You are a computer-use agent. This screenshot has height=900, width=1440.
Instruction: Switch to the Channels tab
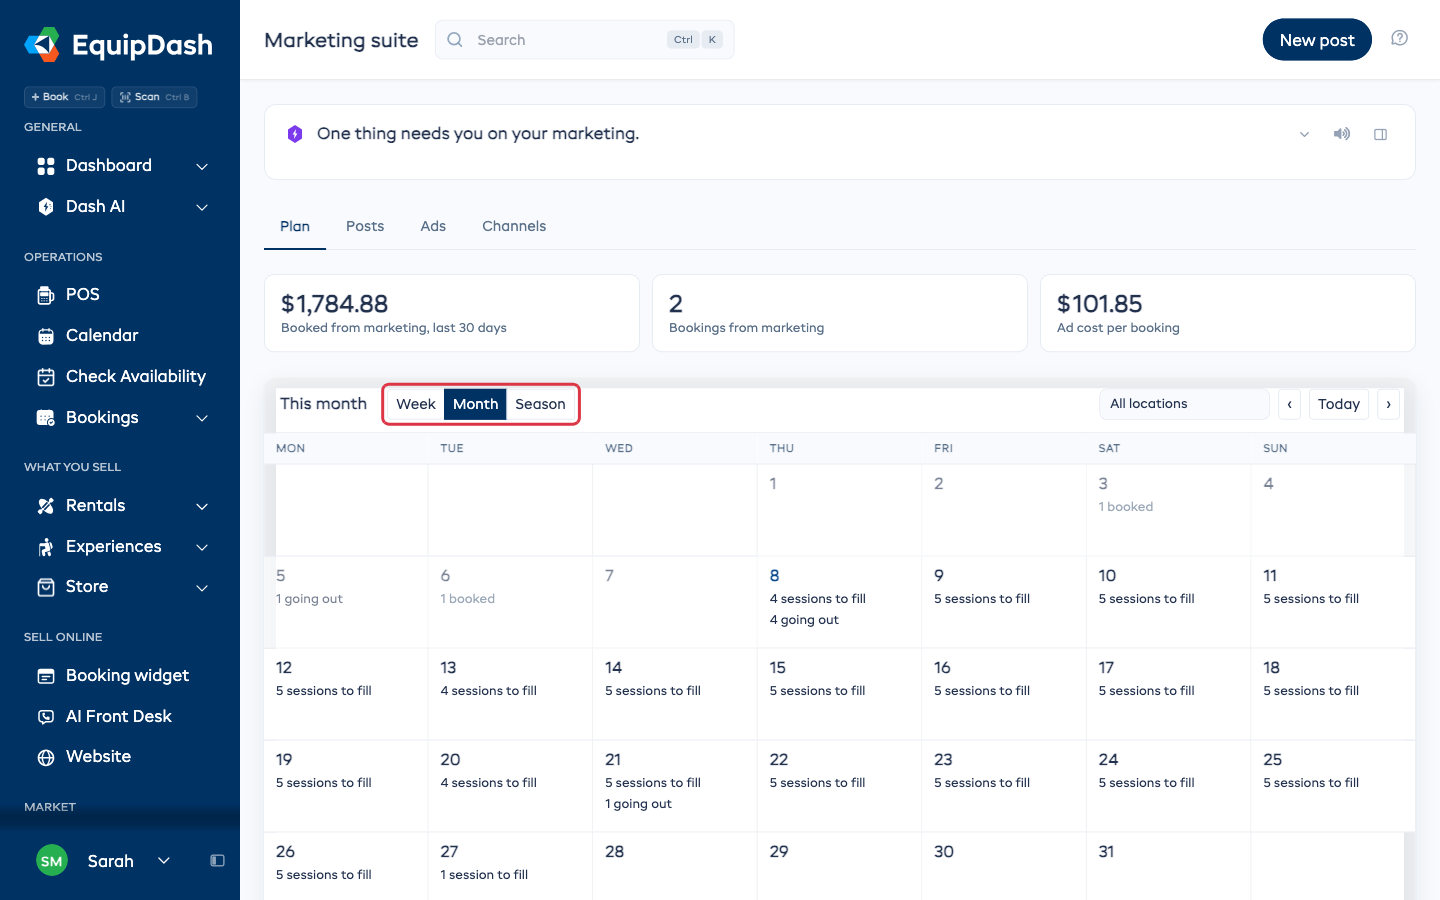coord(514,227)
